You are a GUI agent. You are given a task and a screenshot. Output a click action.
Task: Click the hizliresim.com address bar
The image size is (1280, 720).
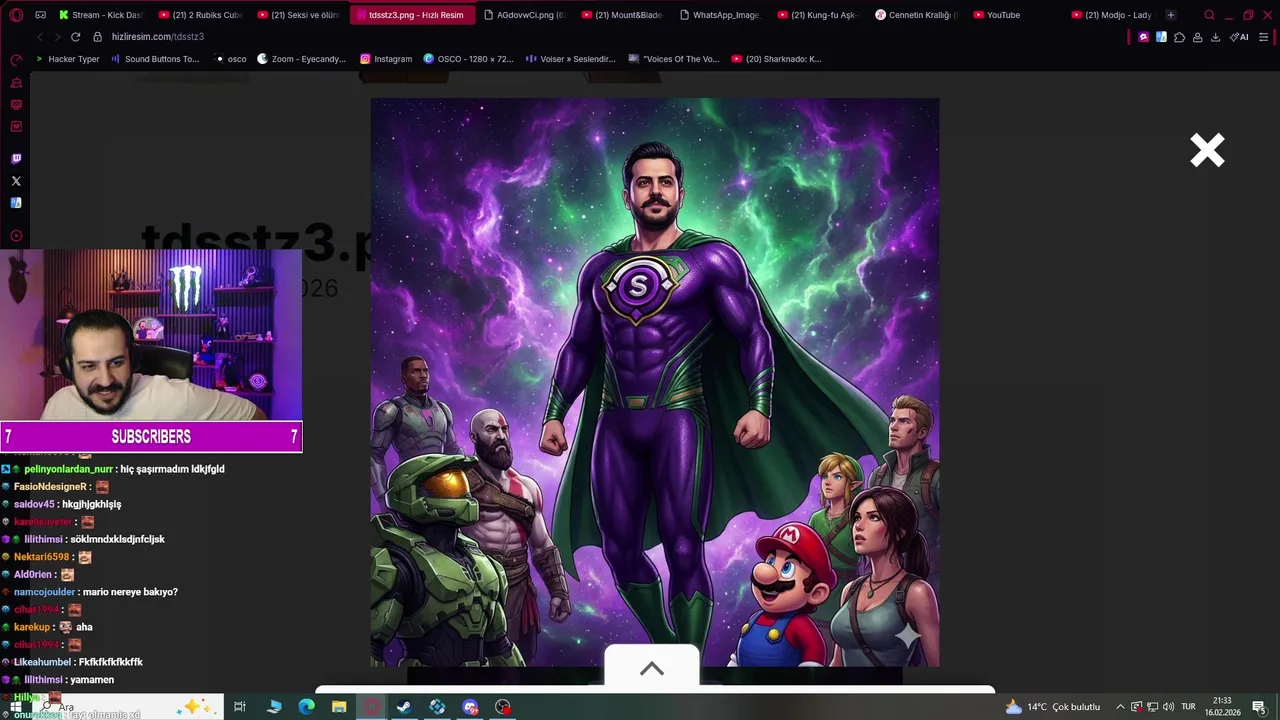click(x=158, y=37)
